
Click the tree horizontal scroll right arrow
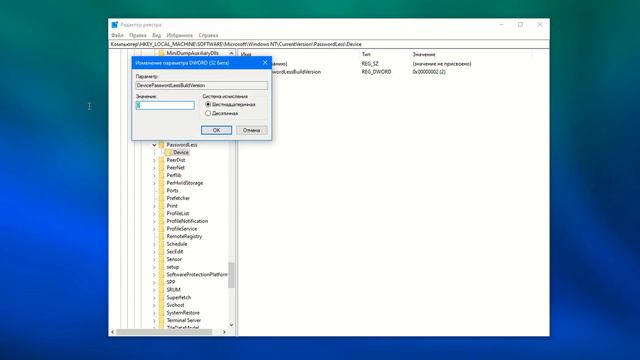point(224,332)
